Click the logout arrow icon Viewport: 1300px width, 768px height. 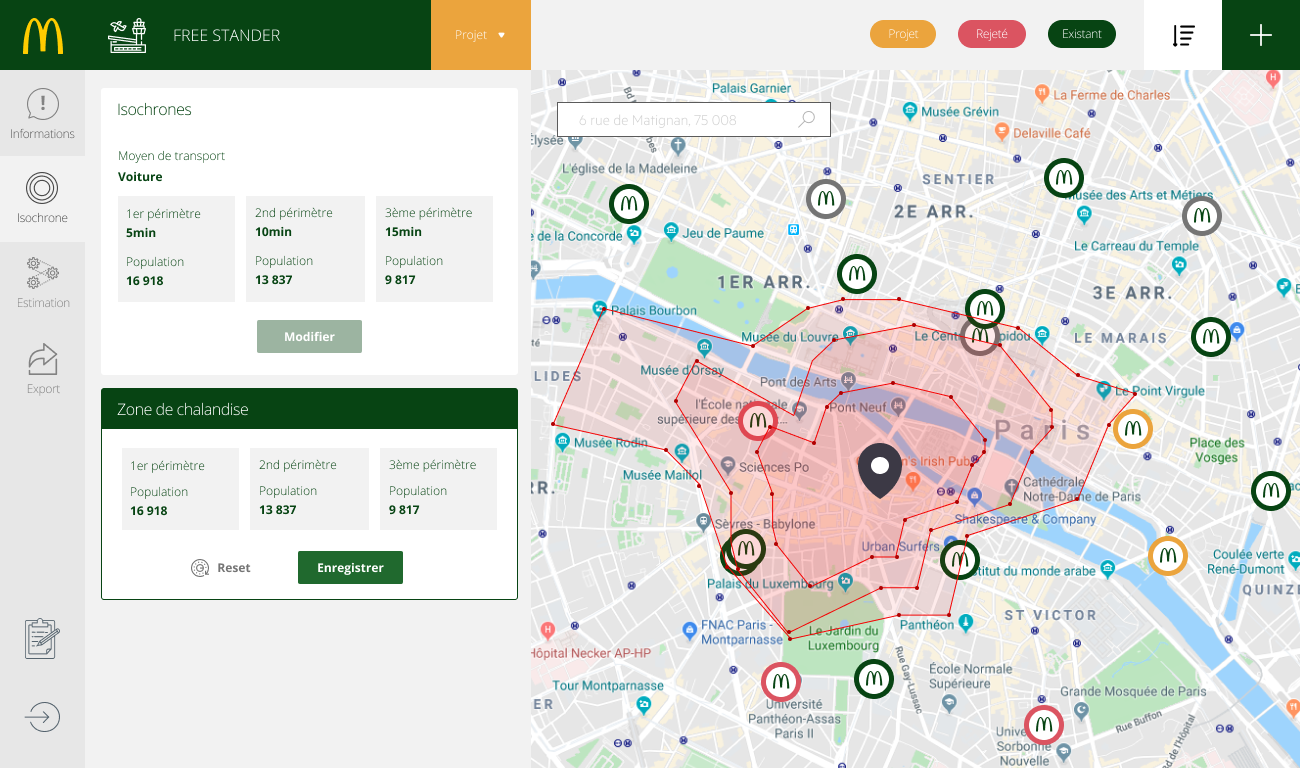pos(42,717)
